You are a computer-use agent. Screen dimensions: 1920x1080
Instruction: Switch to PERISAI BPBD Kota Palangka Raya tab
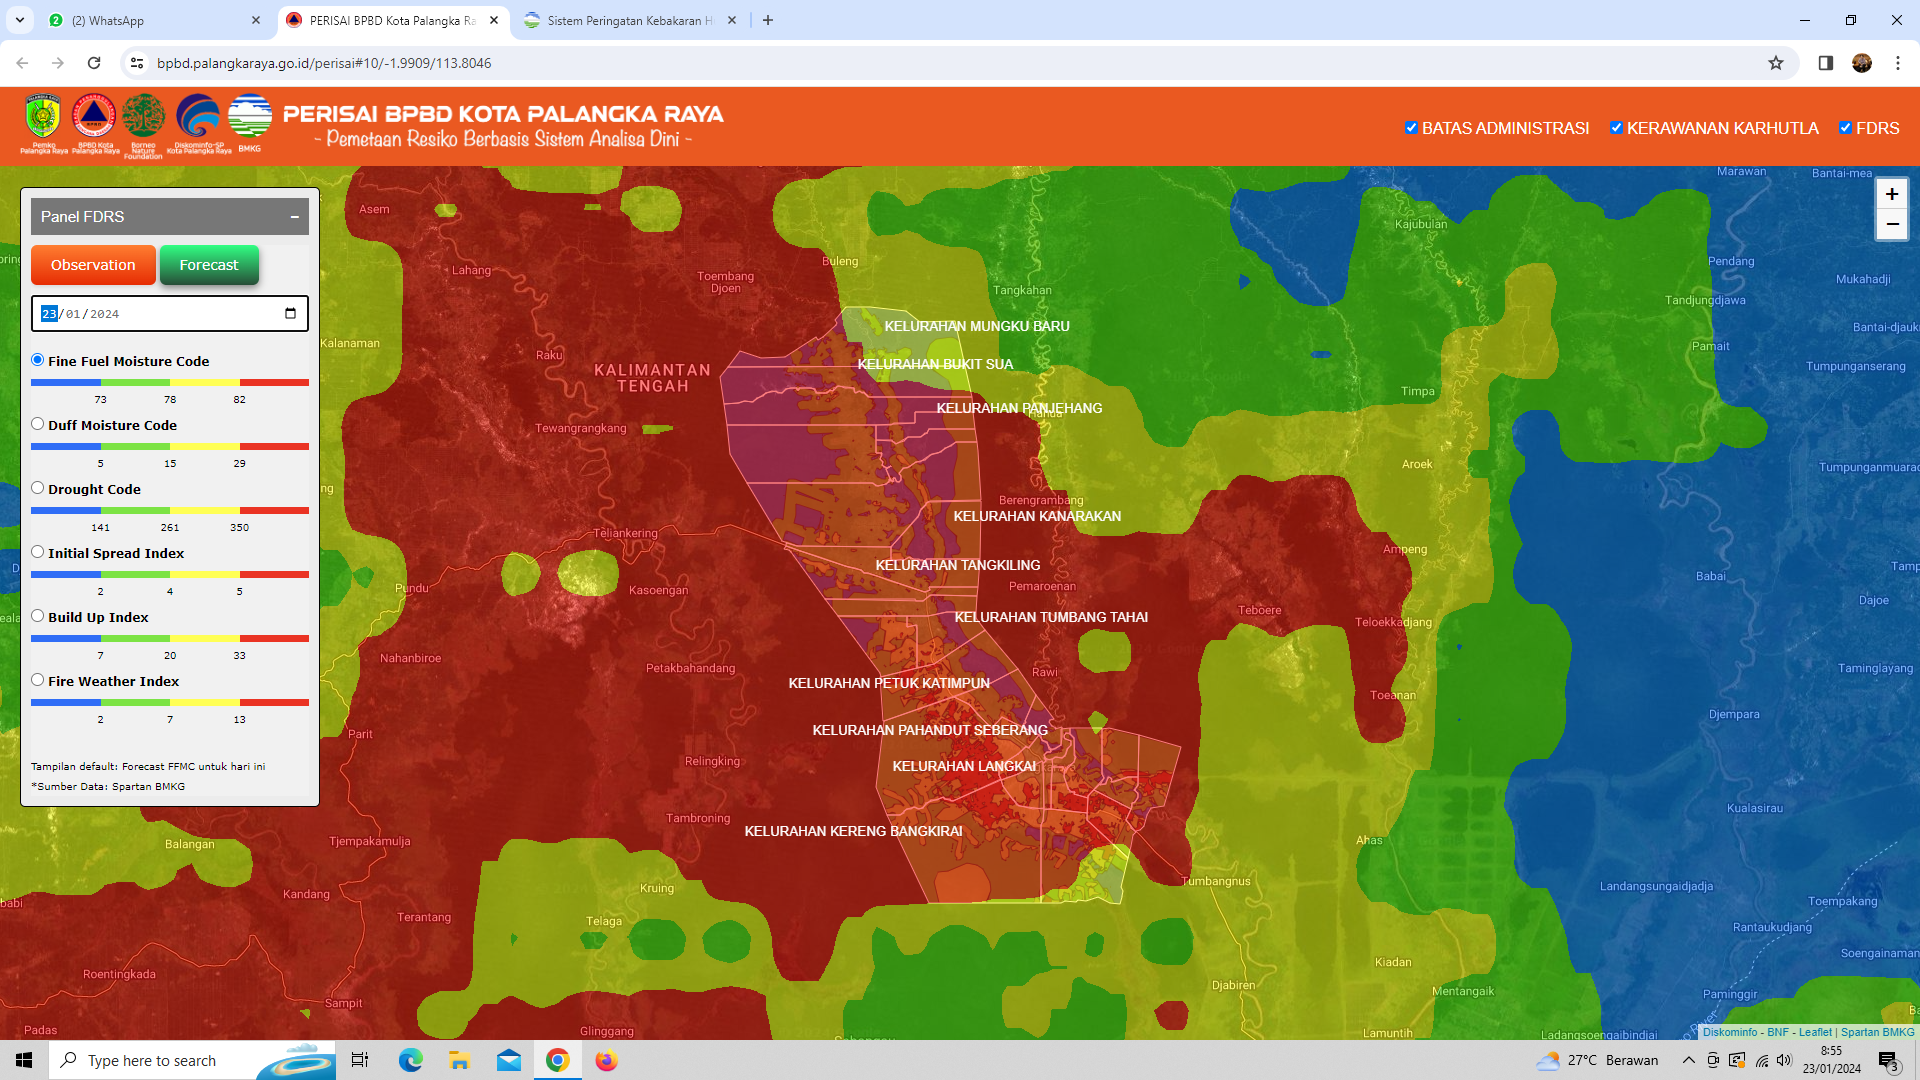pos(391,20)
